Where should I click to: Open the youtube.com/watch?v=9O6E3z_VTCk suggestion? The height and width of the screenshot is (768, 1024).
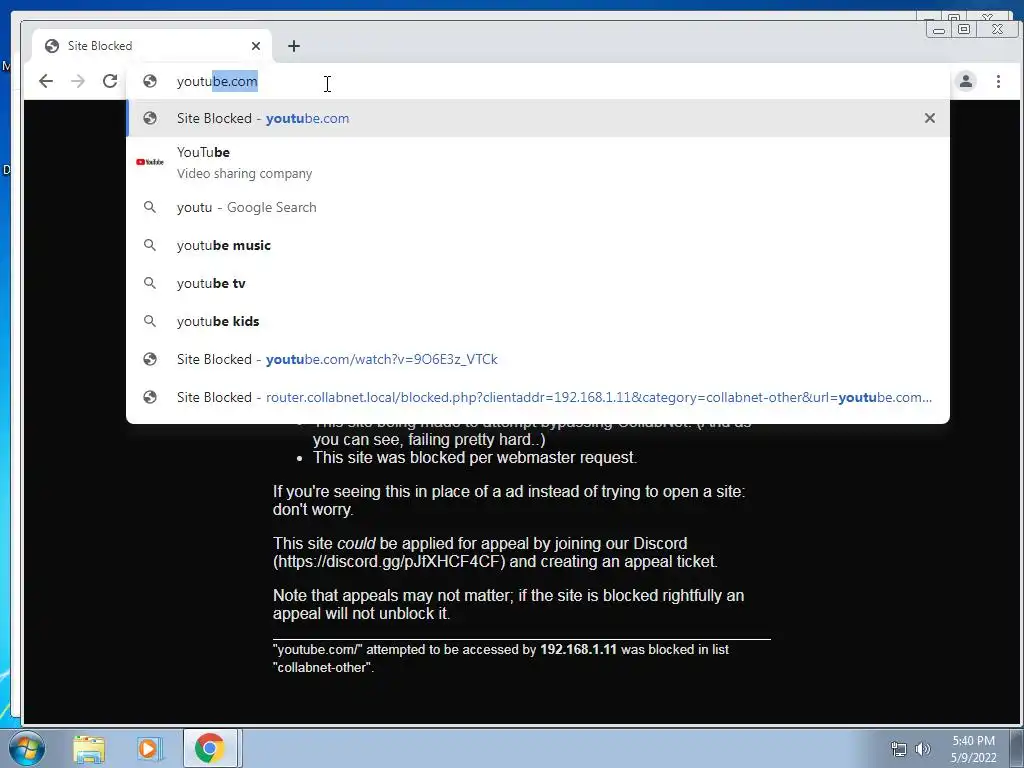pos(538,359)
